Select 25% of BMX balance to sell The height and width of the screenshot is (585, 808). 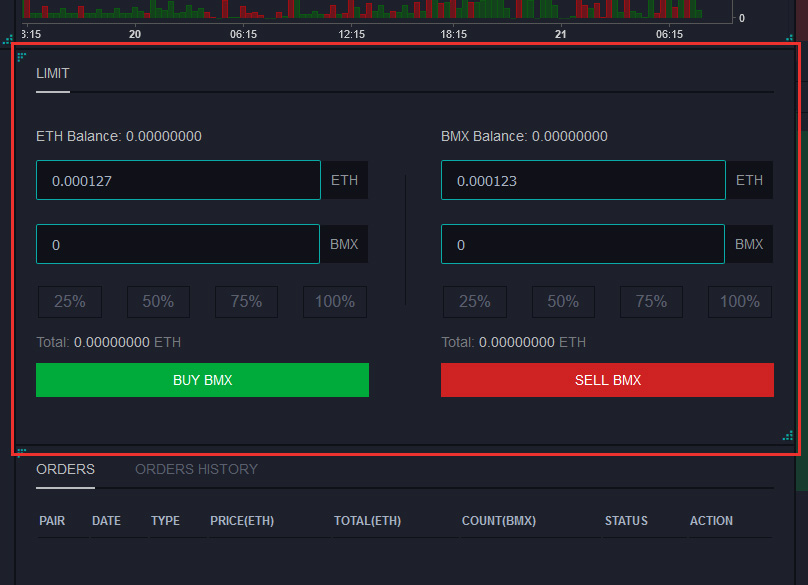click(x=474, y=302)
